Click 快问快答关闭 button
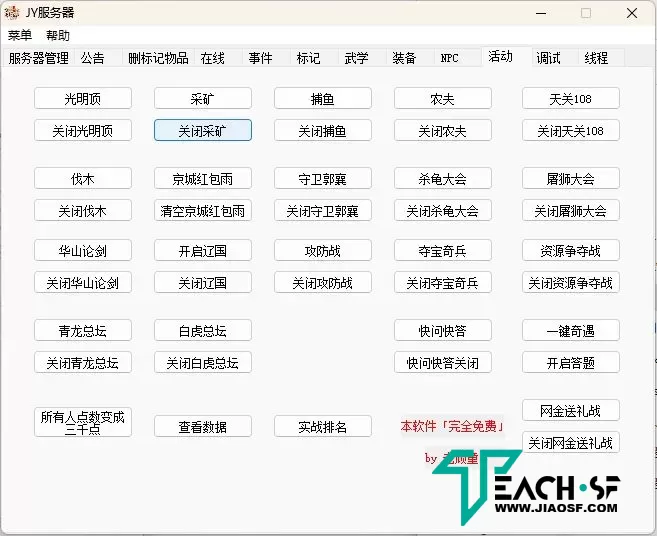The width and height of the screenshot is (657, 536). coord(442,363)
